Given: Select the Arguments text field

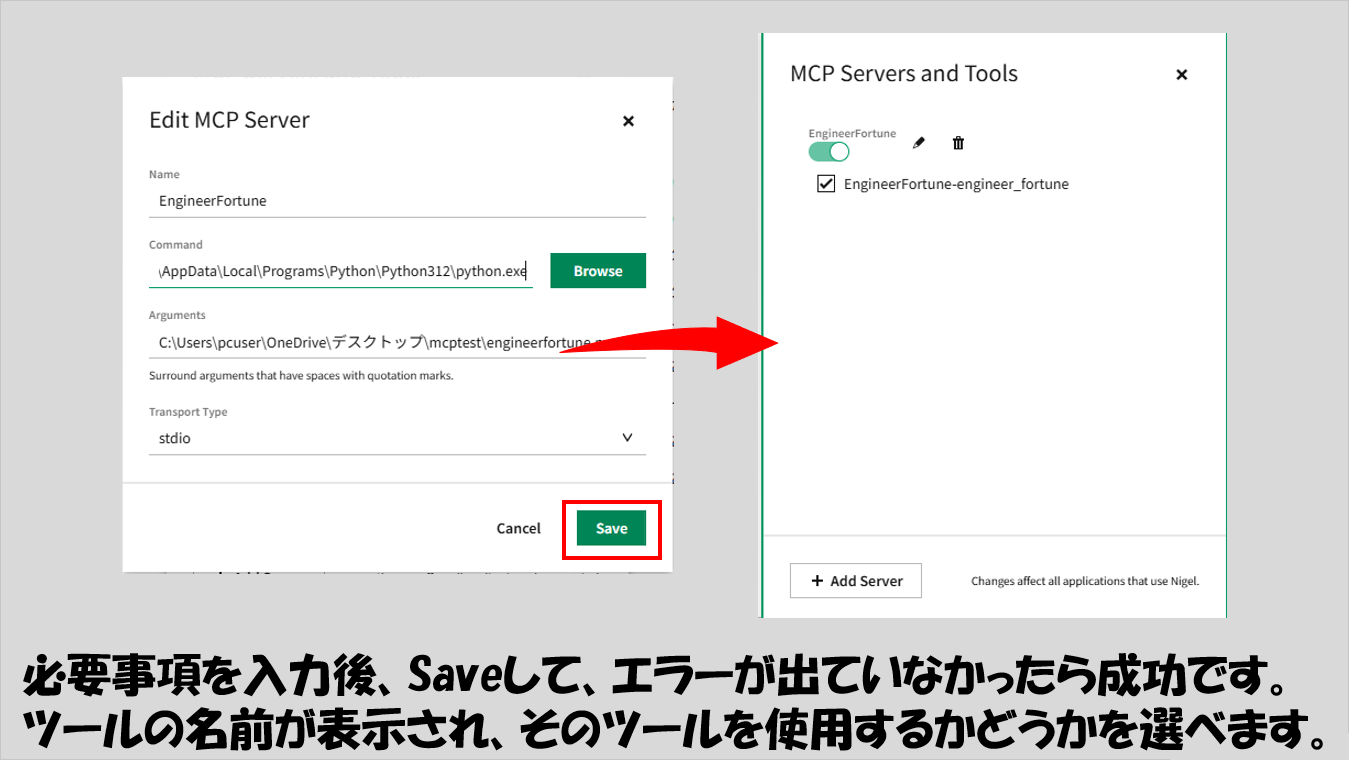Looking at the screenshot, I should coord(397,342).
